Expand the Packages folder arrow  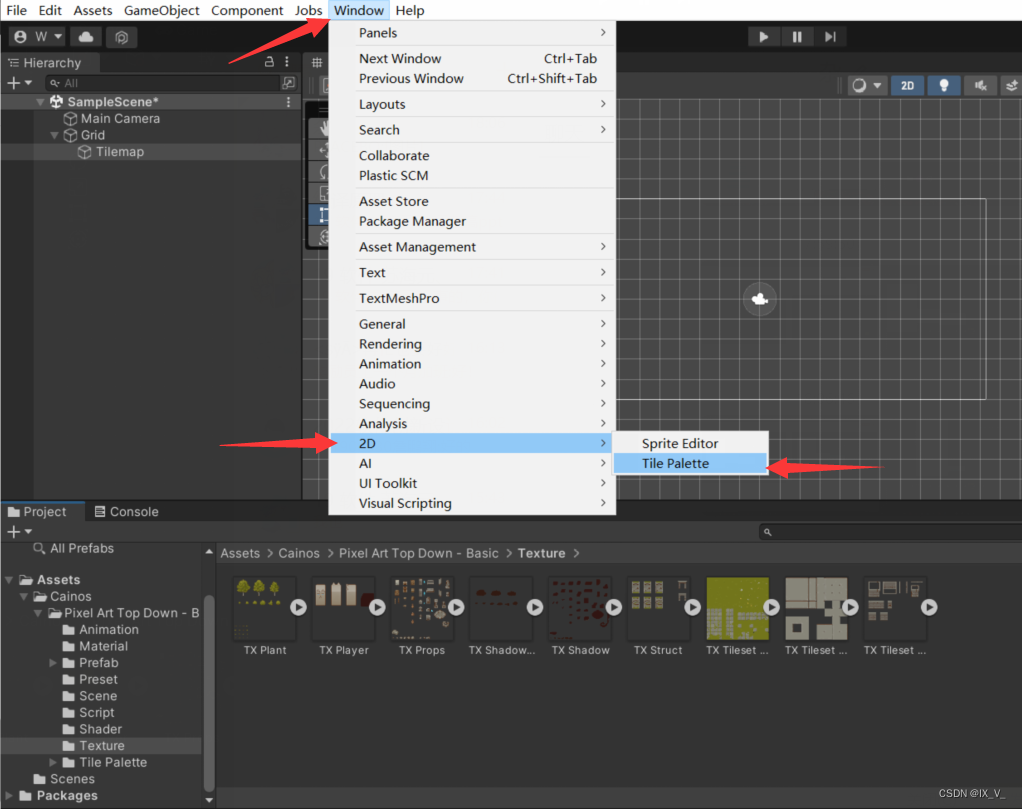coord(9,796)
